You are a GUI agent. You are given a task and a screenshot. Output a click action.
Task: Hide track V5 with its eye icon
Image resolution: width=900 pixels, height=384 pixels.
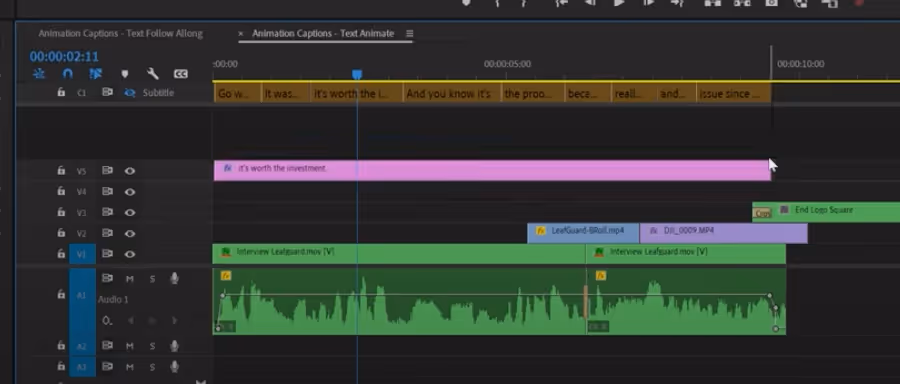click(x=130, y=170)
